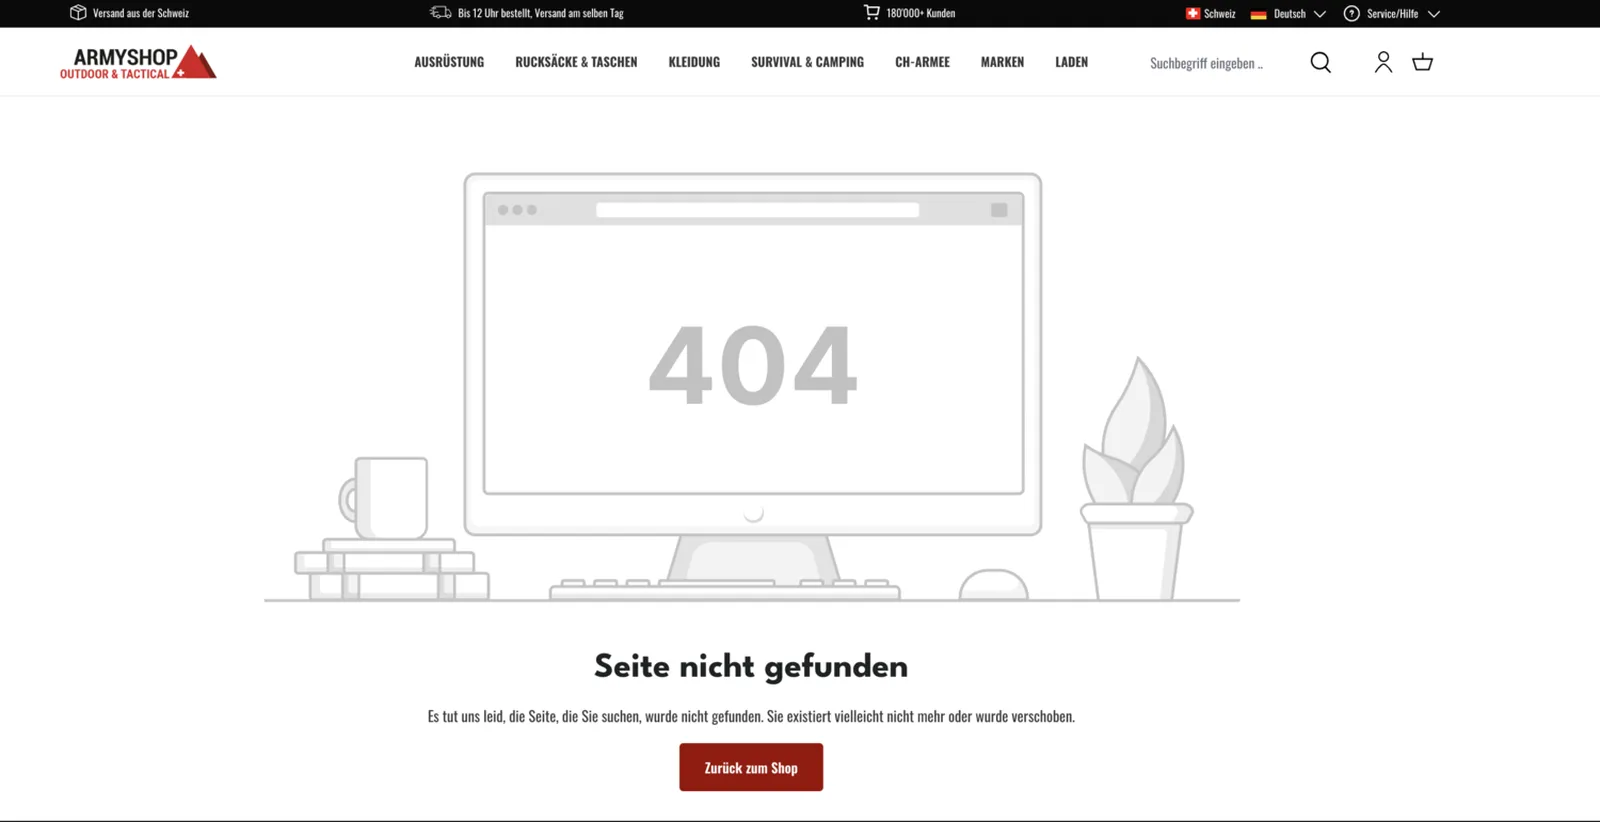
Task: Open the Rucksäcke & Taschen menu
Action: (x=576, y=62)
